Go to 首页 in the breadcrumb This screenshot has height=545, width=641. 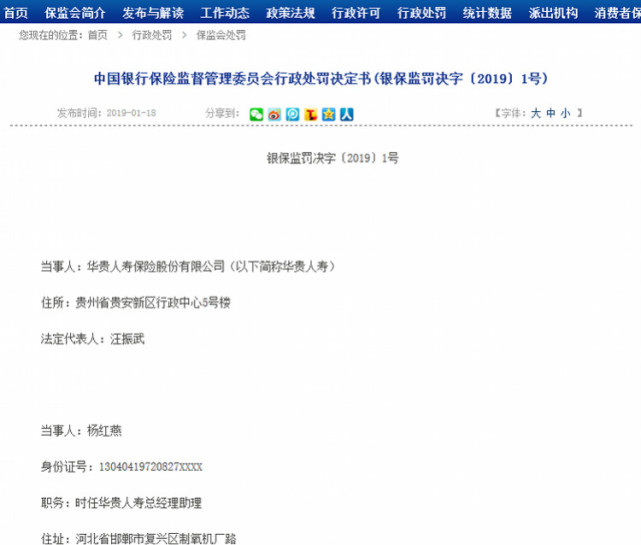pyautogui.click(x=98, y=35)
